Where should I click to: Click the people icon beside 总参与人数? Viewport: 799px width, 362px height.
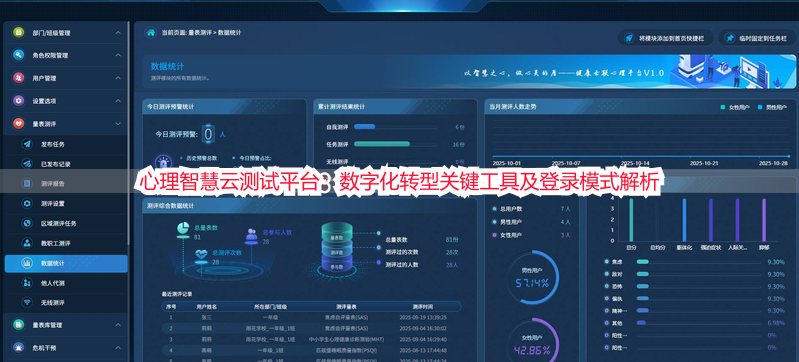click(251, 235)
